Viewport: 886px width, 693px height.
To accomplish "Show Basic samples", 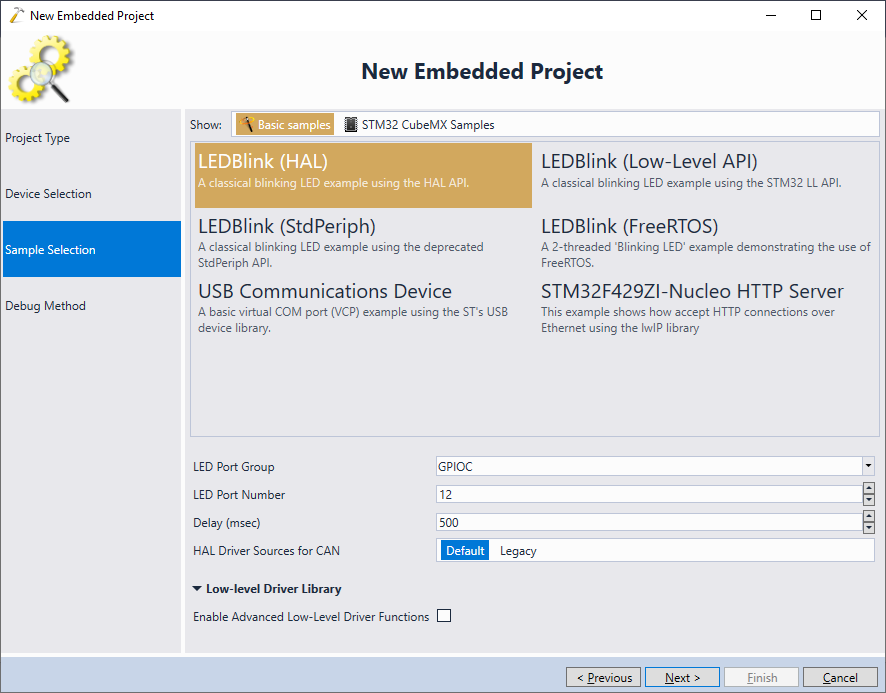I will pos(285,124).
